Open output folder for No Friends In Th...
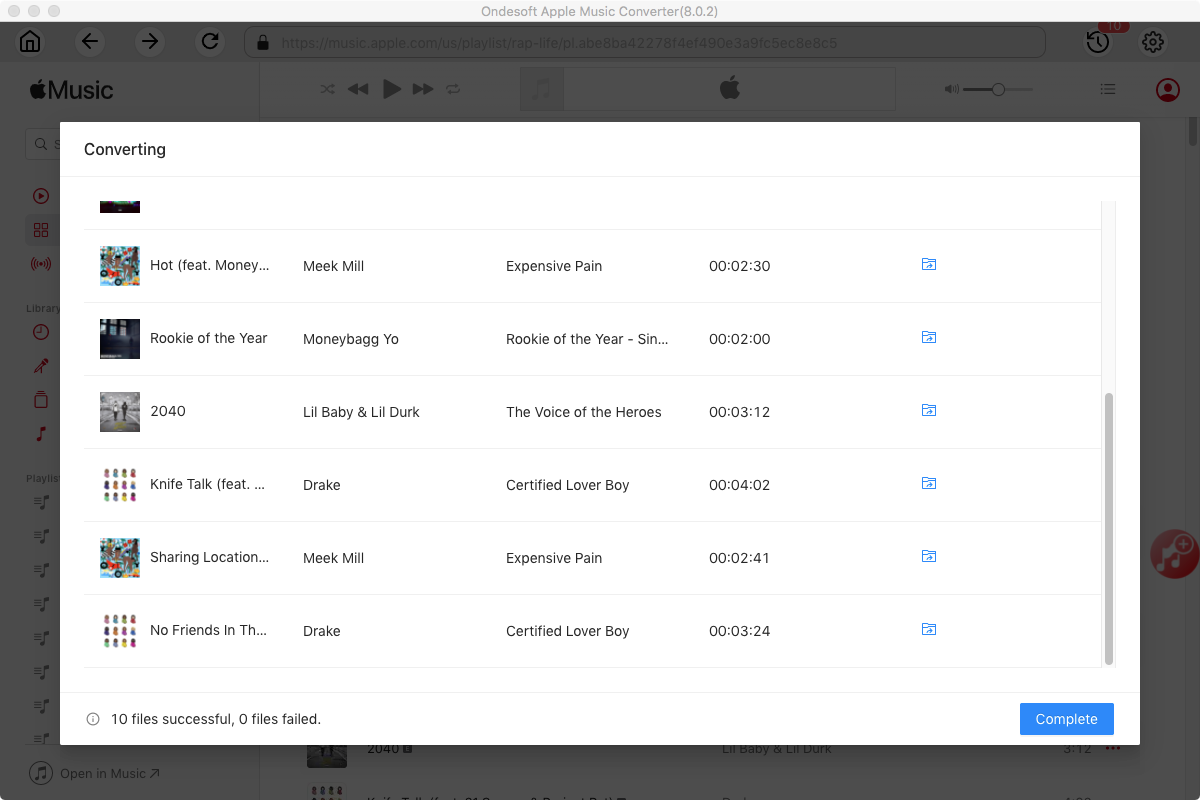1200x800 pixels. click(929, 630)
